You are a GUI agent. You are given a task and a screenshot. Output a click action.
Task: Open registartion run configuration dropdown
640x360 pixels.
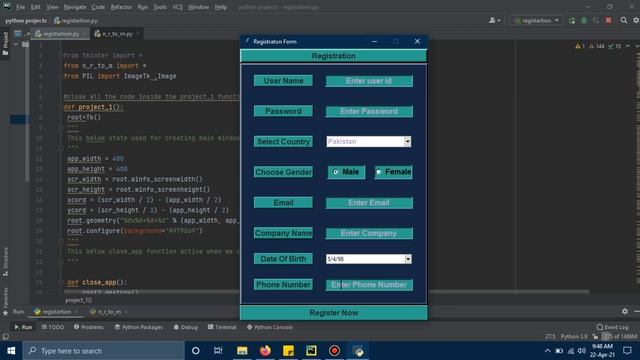click(x=536, y=20)
